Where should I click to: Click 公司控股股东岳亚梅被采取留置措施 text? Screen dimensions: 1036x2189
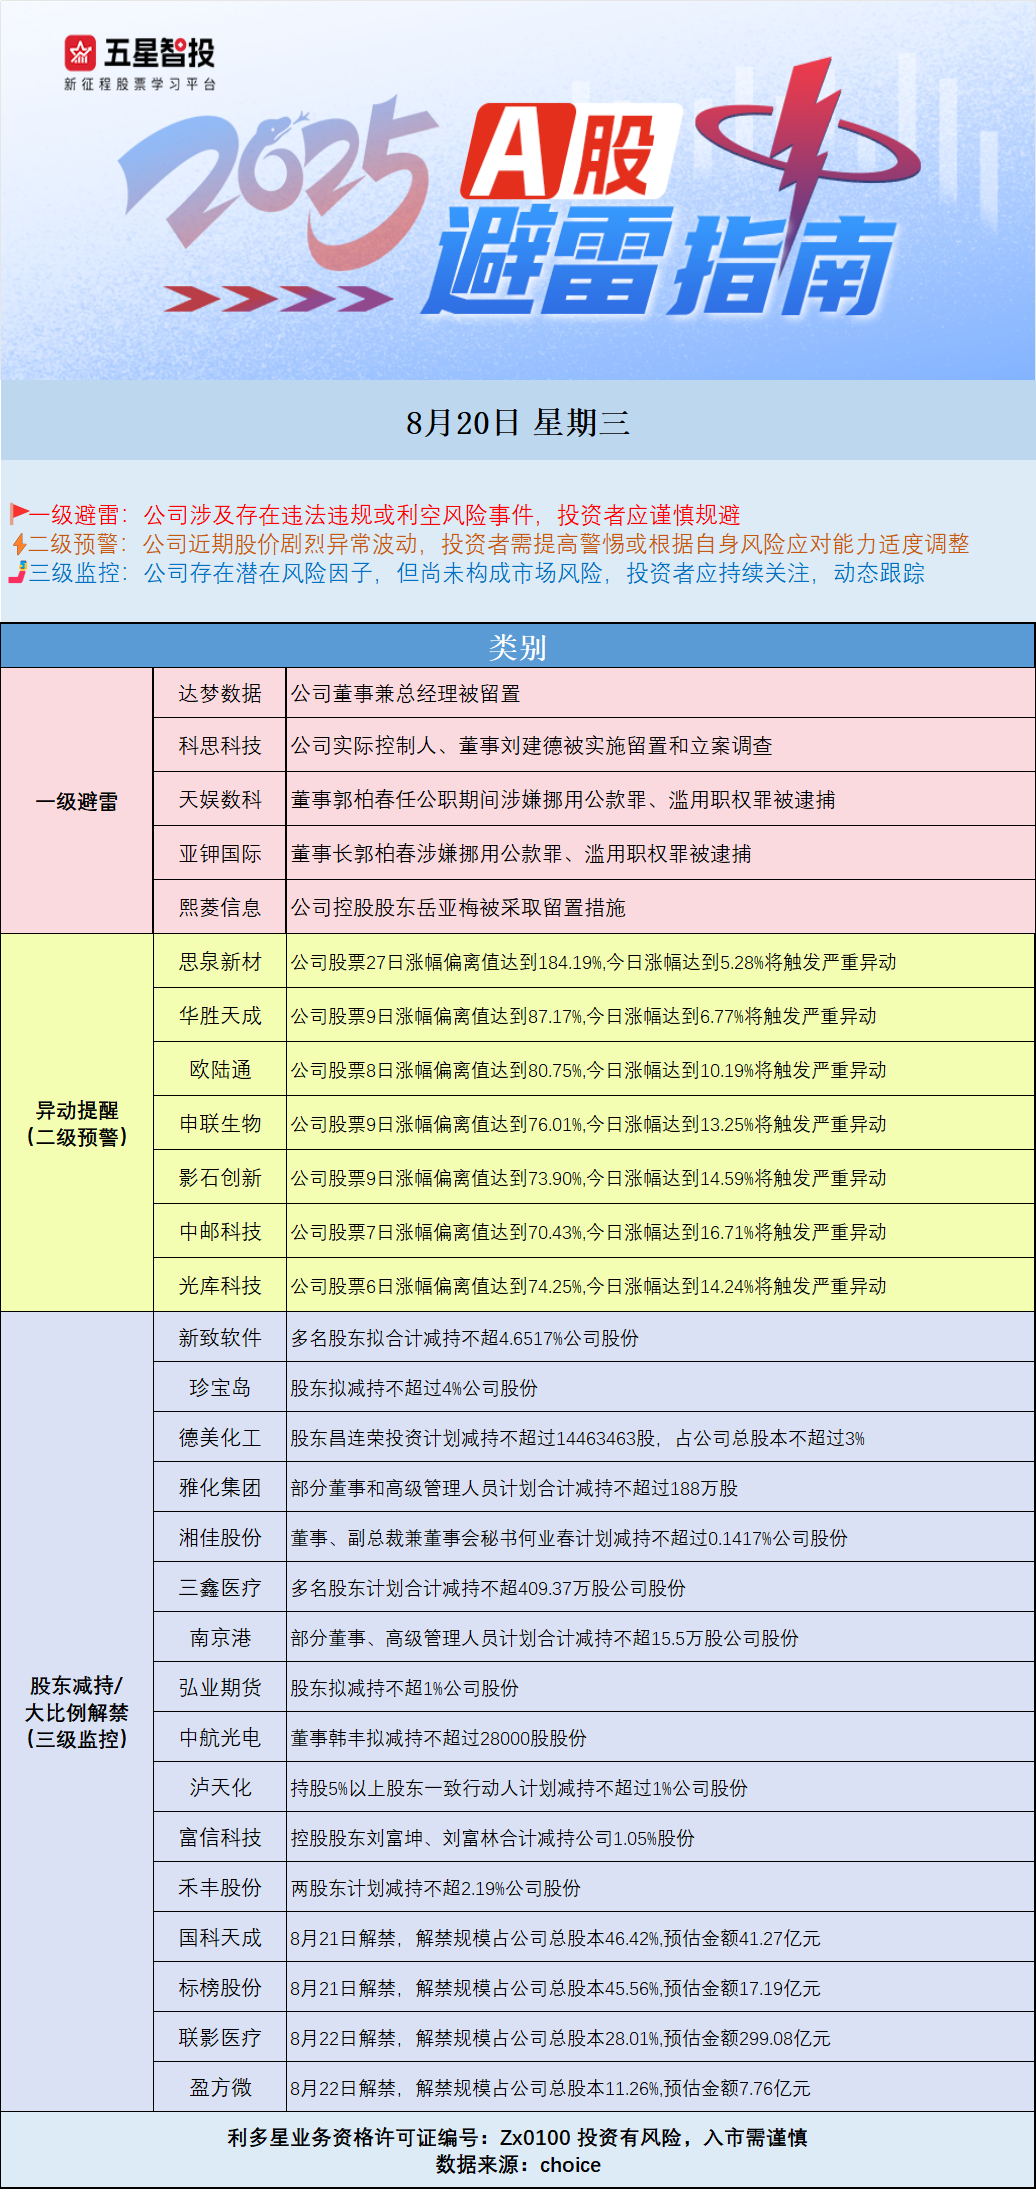tap(458, 908)
